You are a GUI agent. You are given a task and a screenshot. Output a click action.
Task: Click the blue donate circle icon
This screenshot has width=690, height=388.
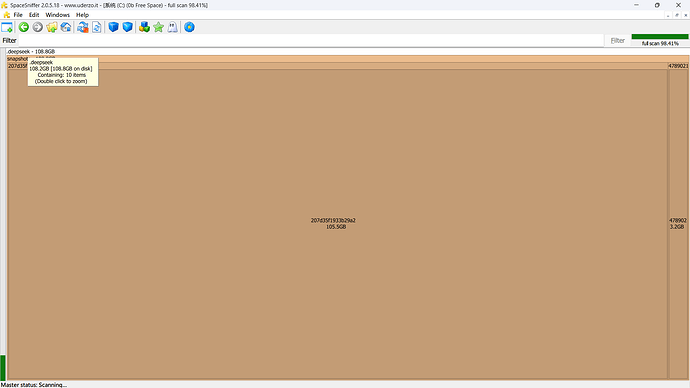click(x=189, y=27)
